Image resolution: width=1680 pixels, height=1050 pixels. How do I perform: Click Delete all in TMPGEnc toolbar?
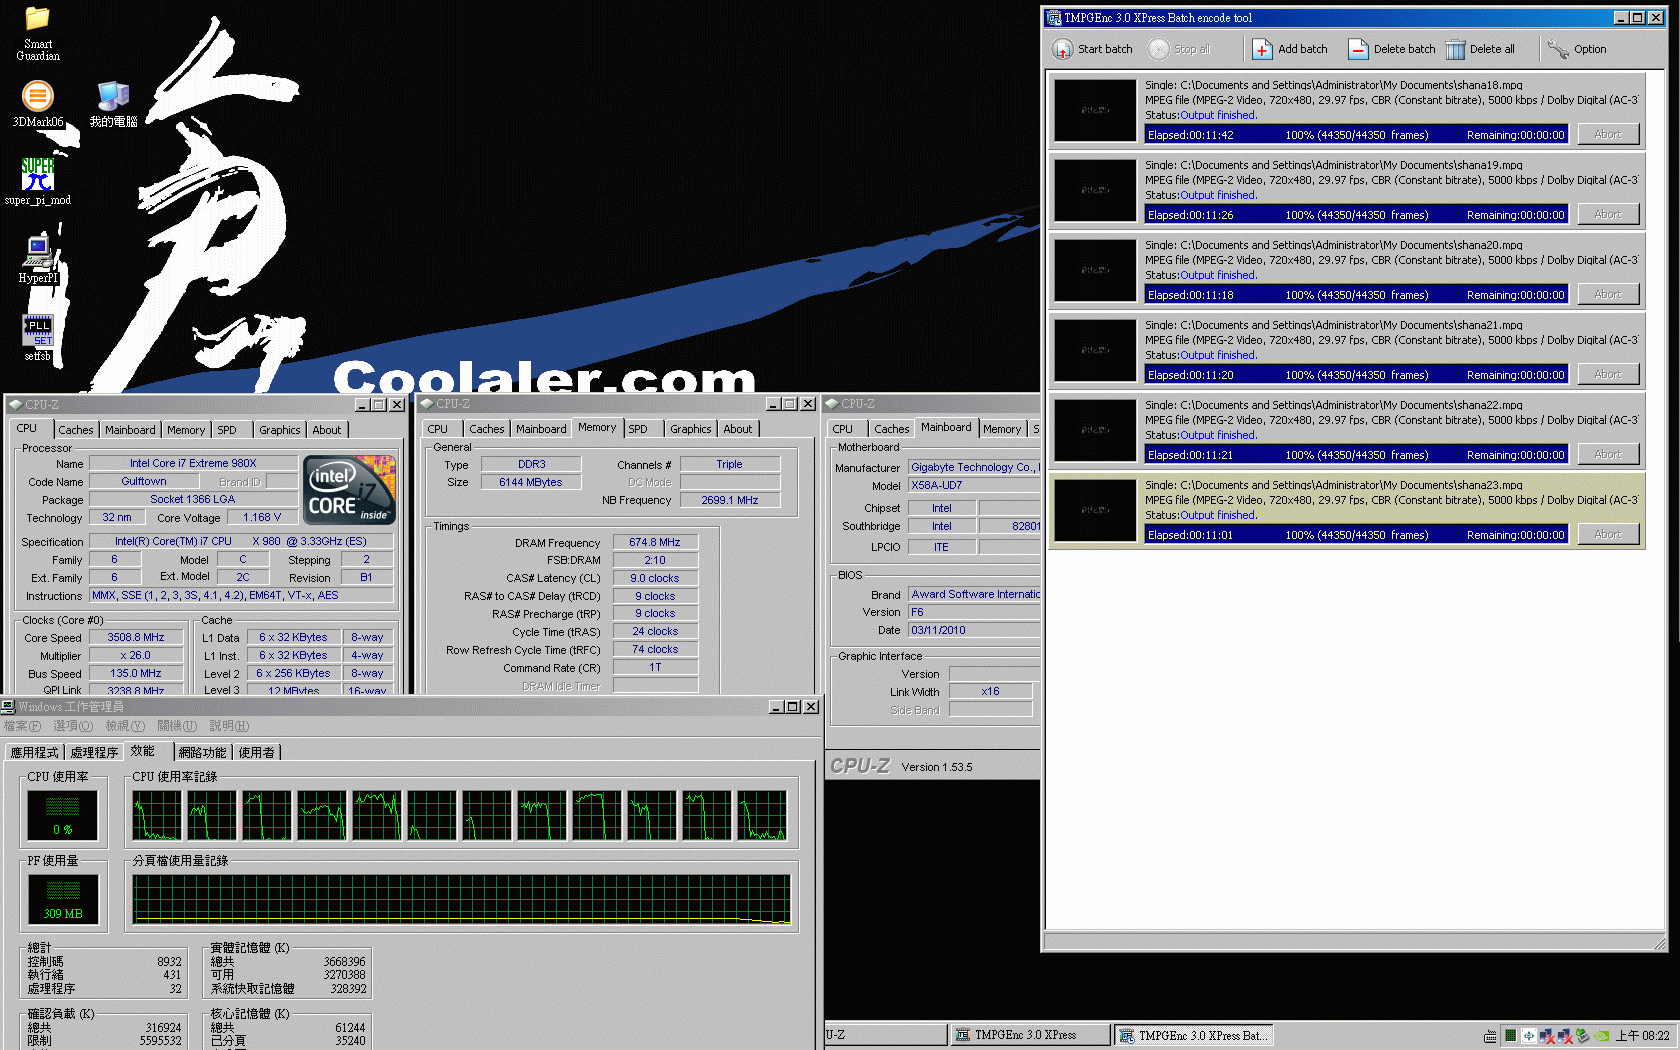pos(1480,49)
